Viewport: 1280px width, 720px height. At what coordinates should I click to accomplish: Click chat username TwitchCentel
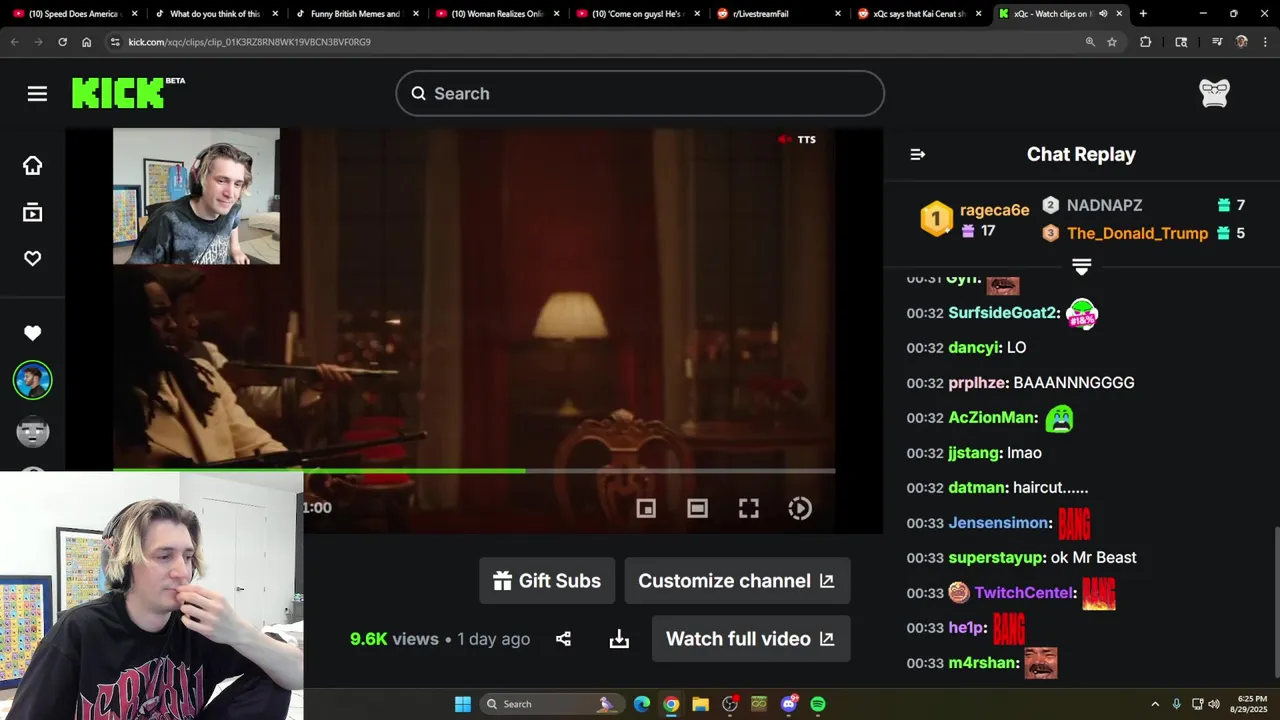(1023, 593)
